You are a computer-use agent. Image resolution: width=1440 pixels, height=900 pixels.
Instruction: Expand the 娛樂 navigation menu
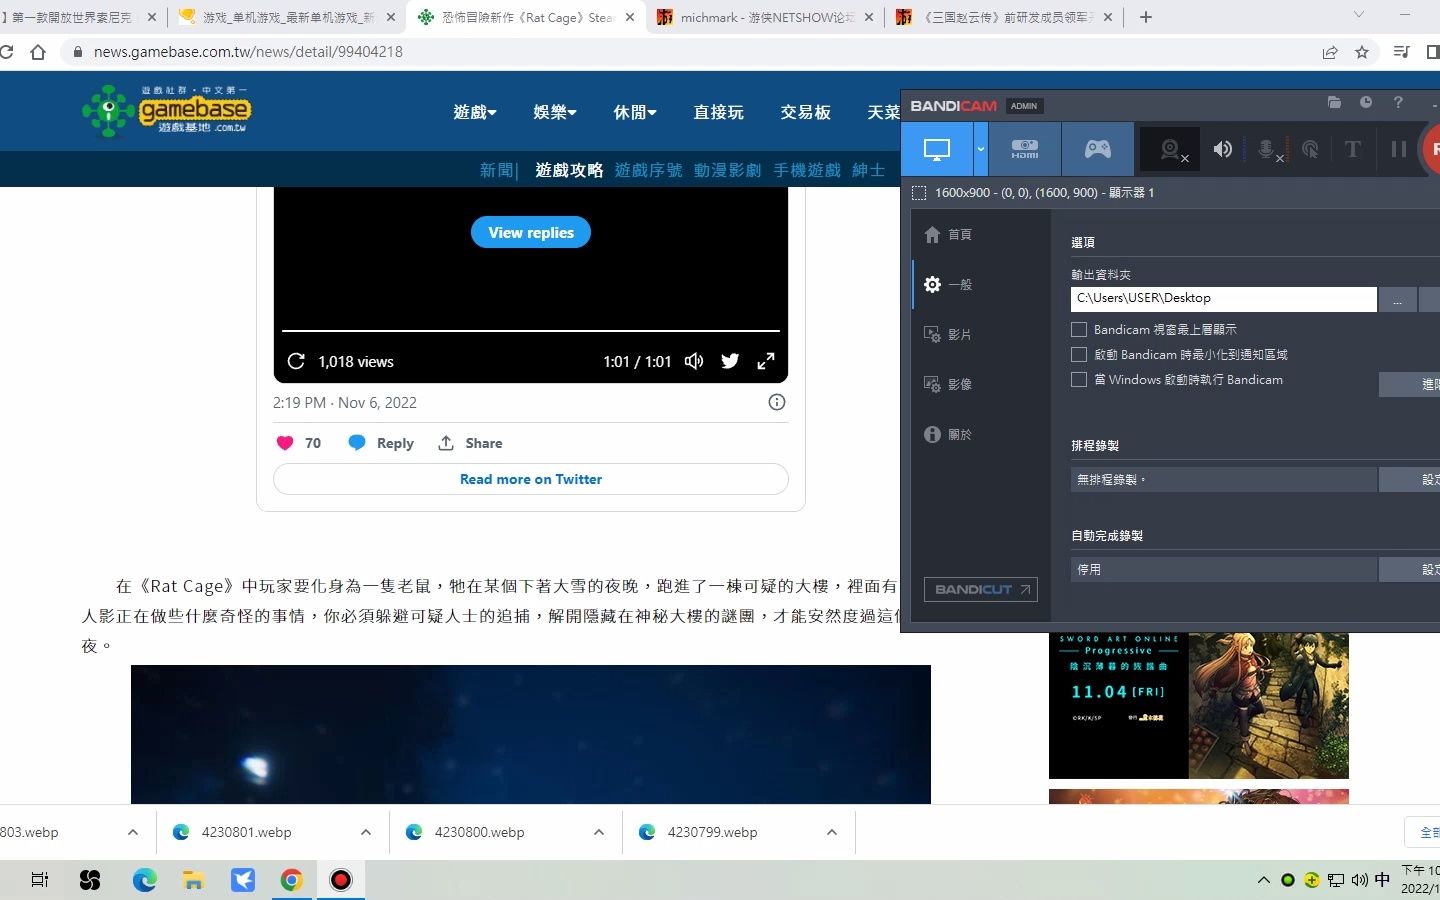[555, 112]
